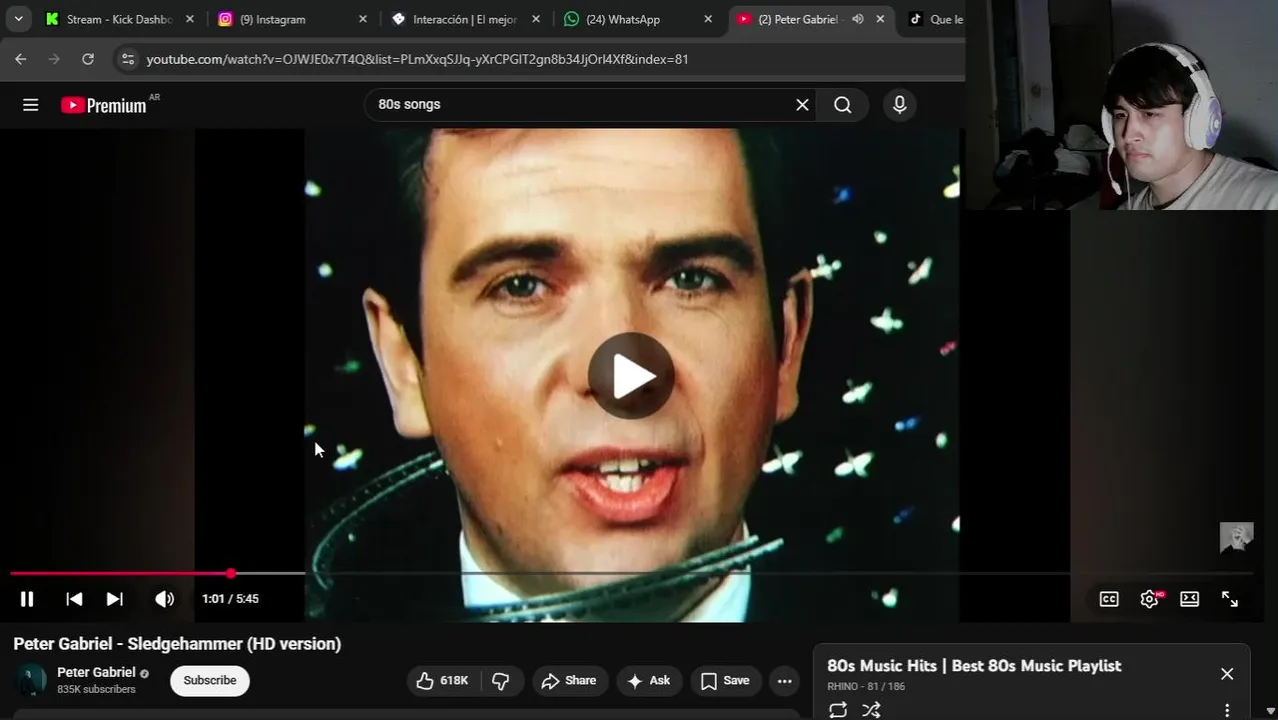The image size is (1278, 720).
Task: Click the page scroll-down arrow
Action: pos(1270,711)
